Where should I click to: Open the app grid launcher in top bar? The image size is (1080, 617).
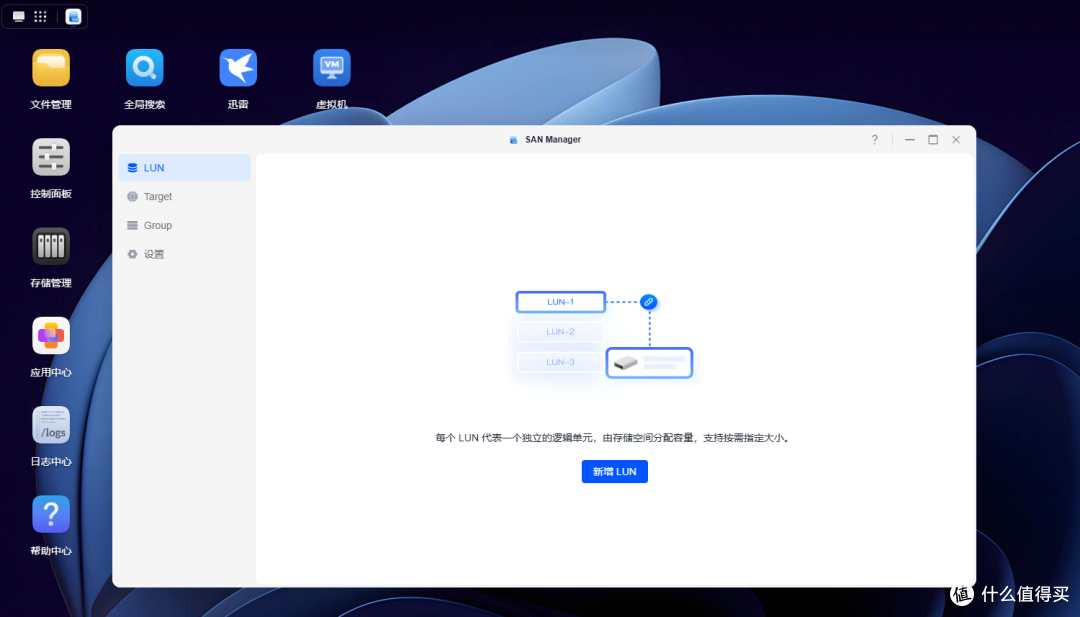41,17
